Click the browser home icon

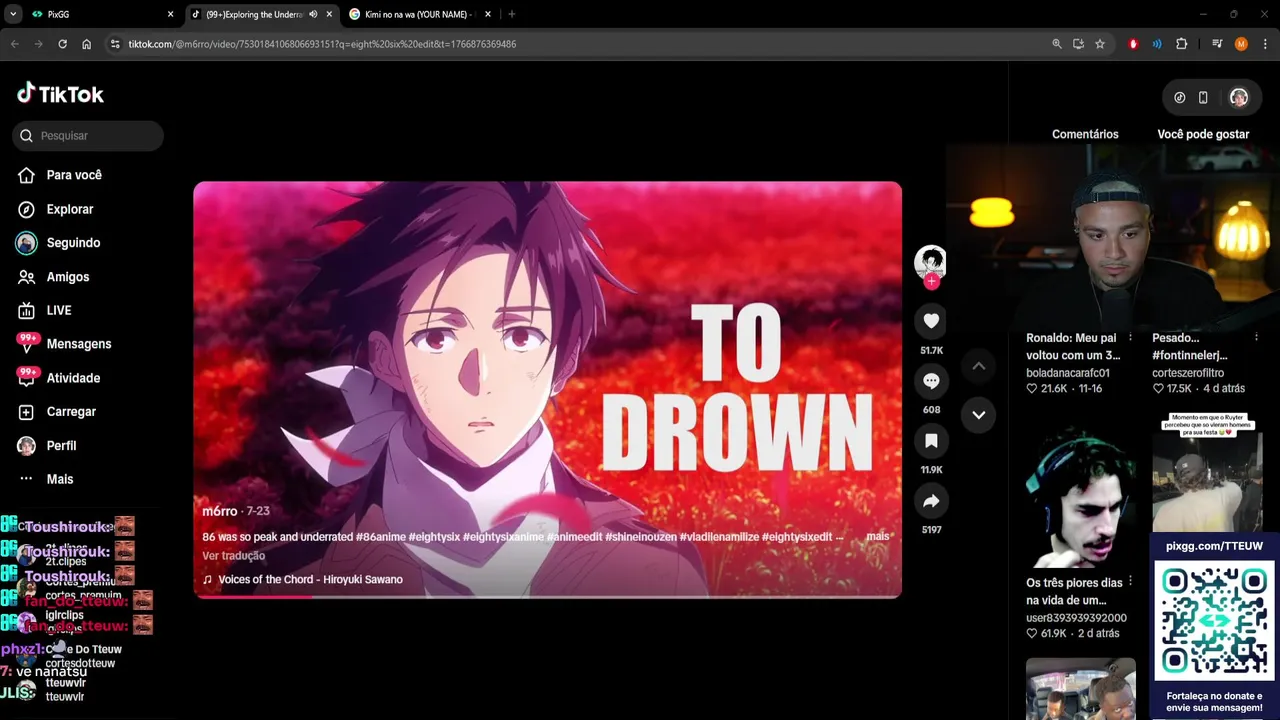(87, 44)
